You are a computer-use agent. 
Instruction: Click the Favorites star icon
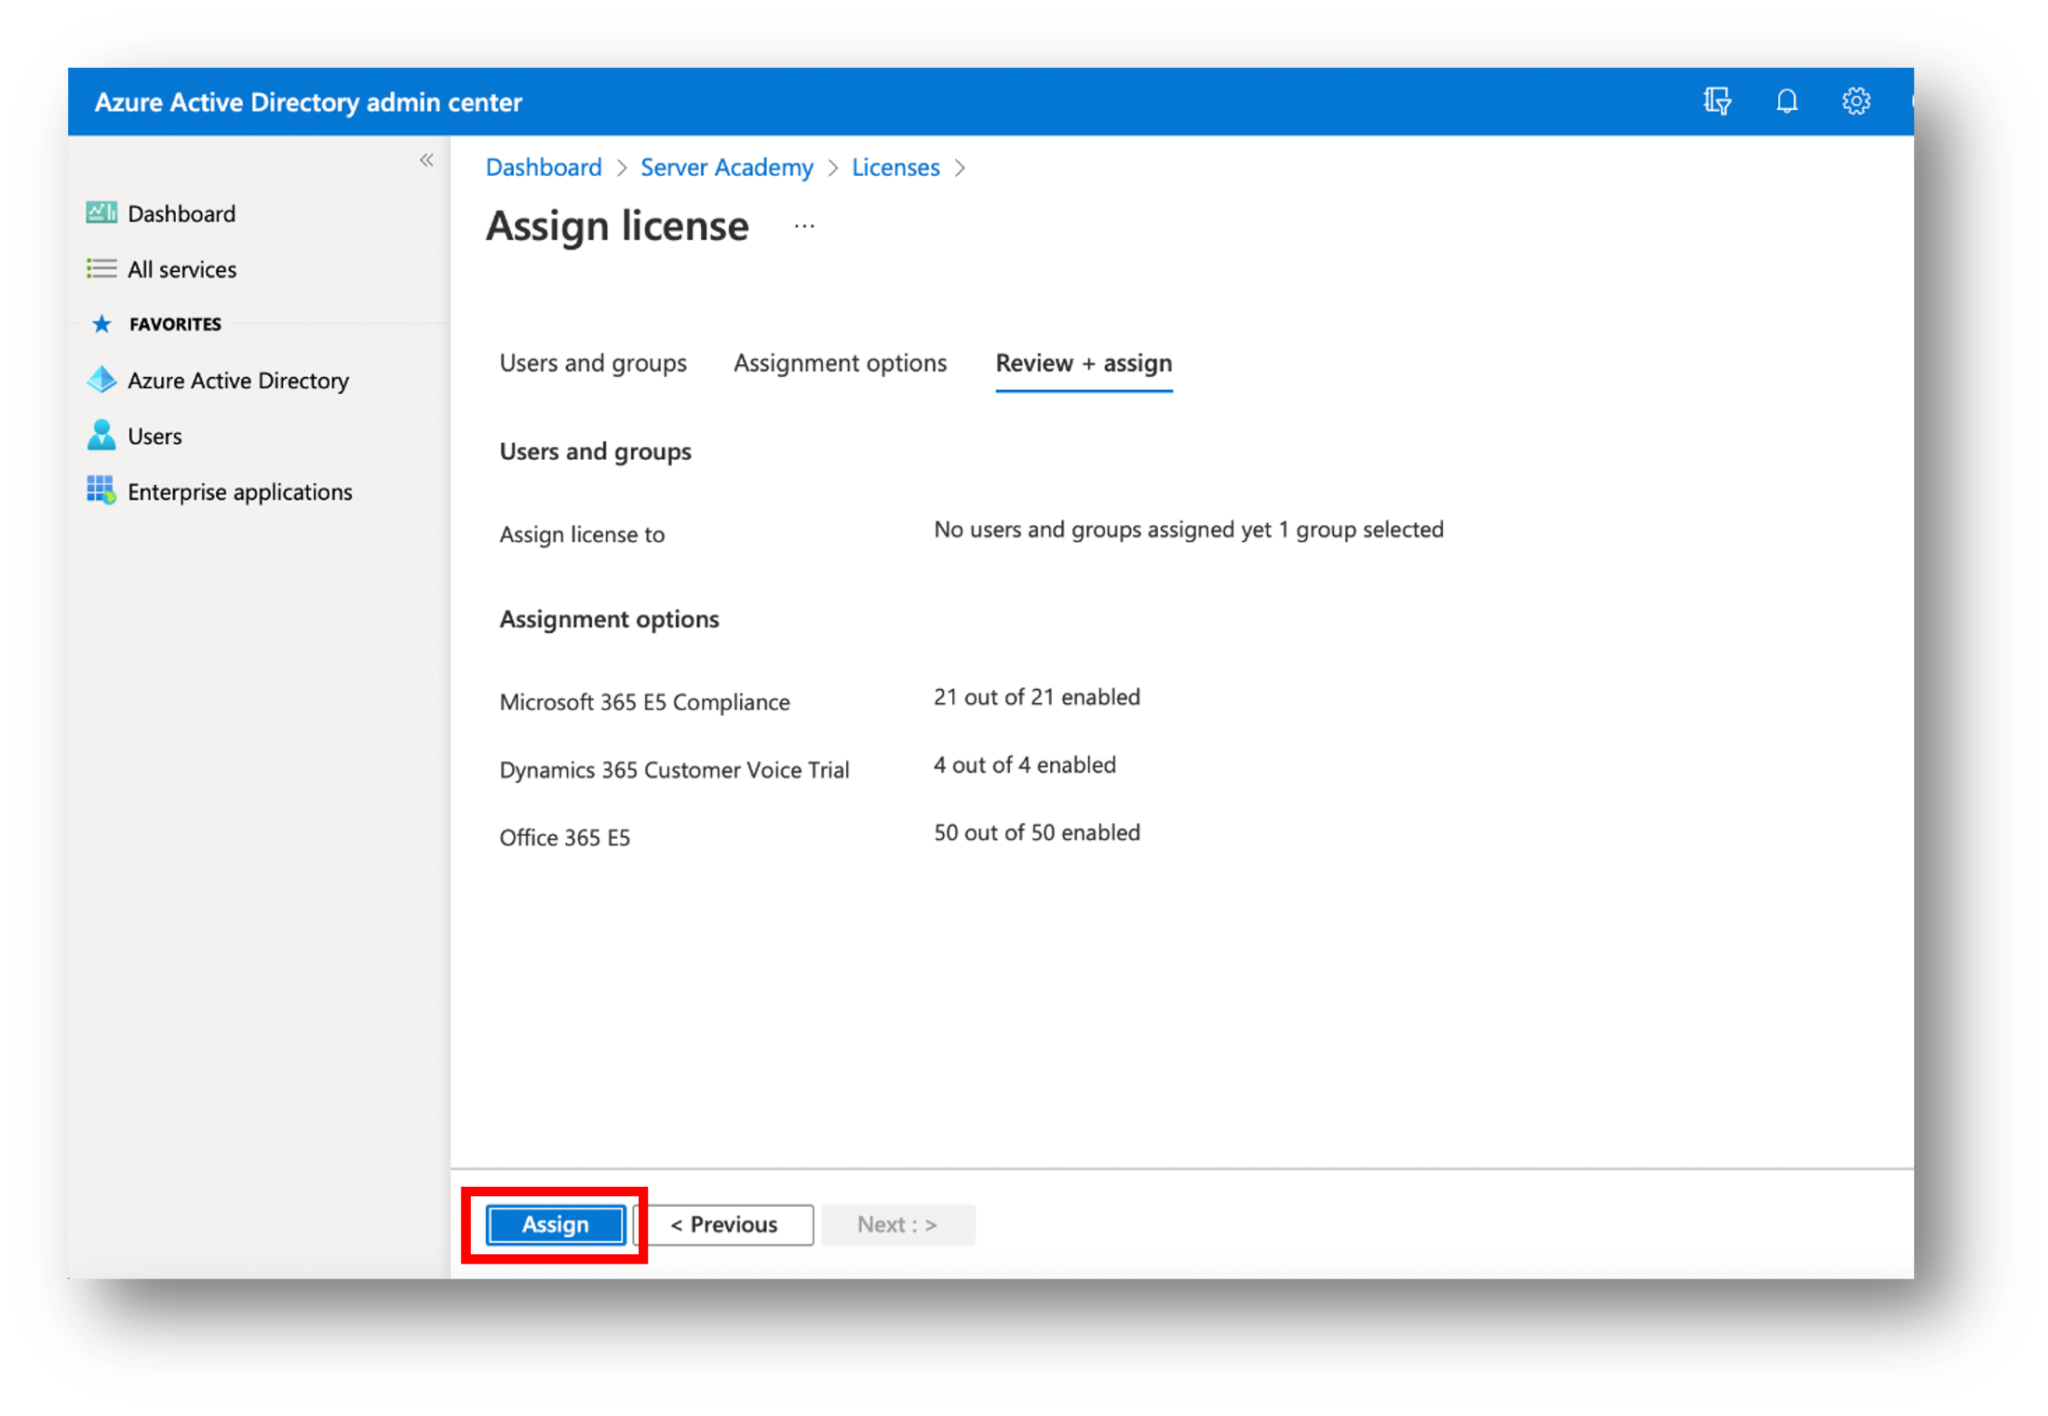pos(101,324)
